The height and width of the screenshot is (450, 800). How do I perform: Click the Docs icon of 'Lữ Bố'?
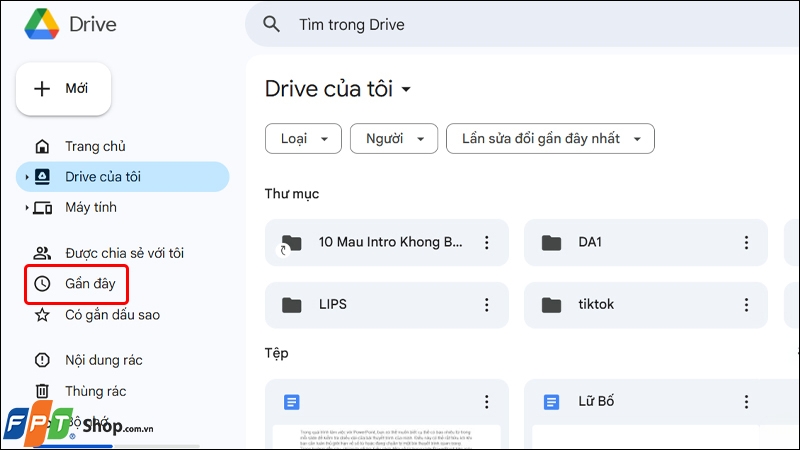tap(552, 402)
